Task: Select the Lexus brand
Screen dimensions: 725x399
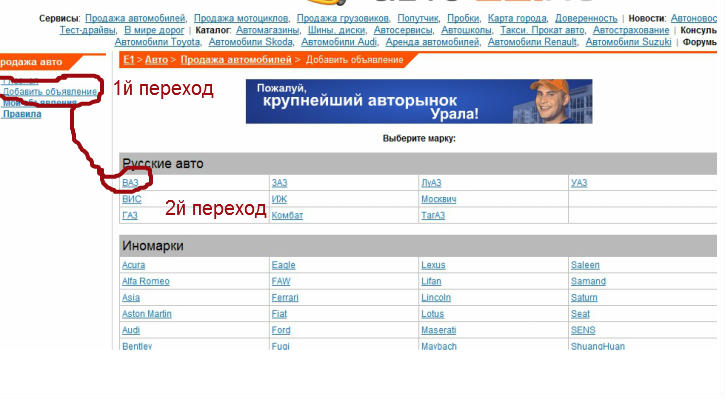Action: pos(433,265)
